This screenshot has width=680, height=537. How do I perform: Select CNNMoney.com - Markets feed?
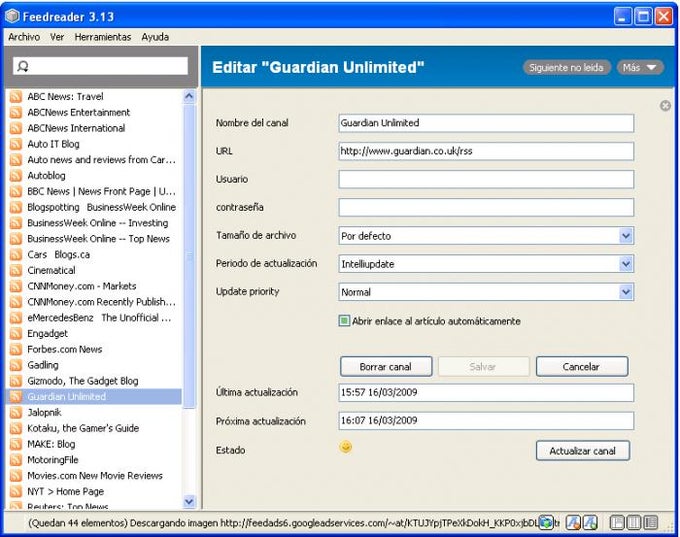94,286
